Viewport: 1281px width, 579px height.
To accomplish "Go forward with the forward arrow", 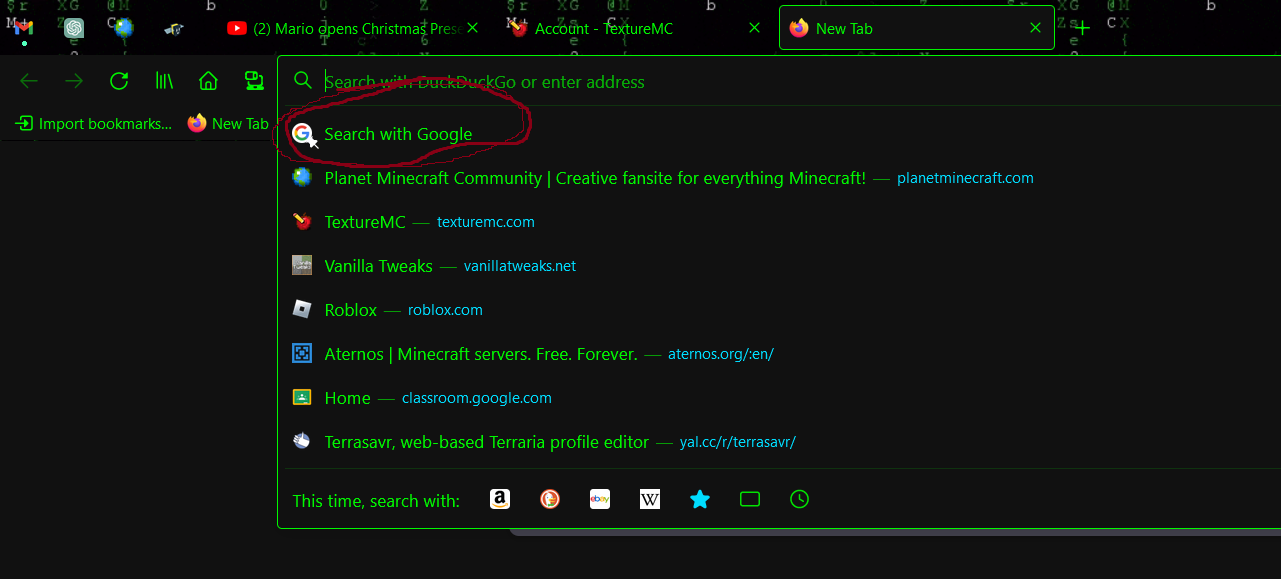I will [x=74, y=81].
